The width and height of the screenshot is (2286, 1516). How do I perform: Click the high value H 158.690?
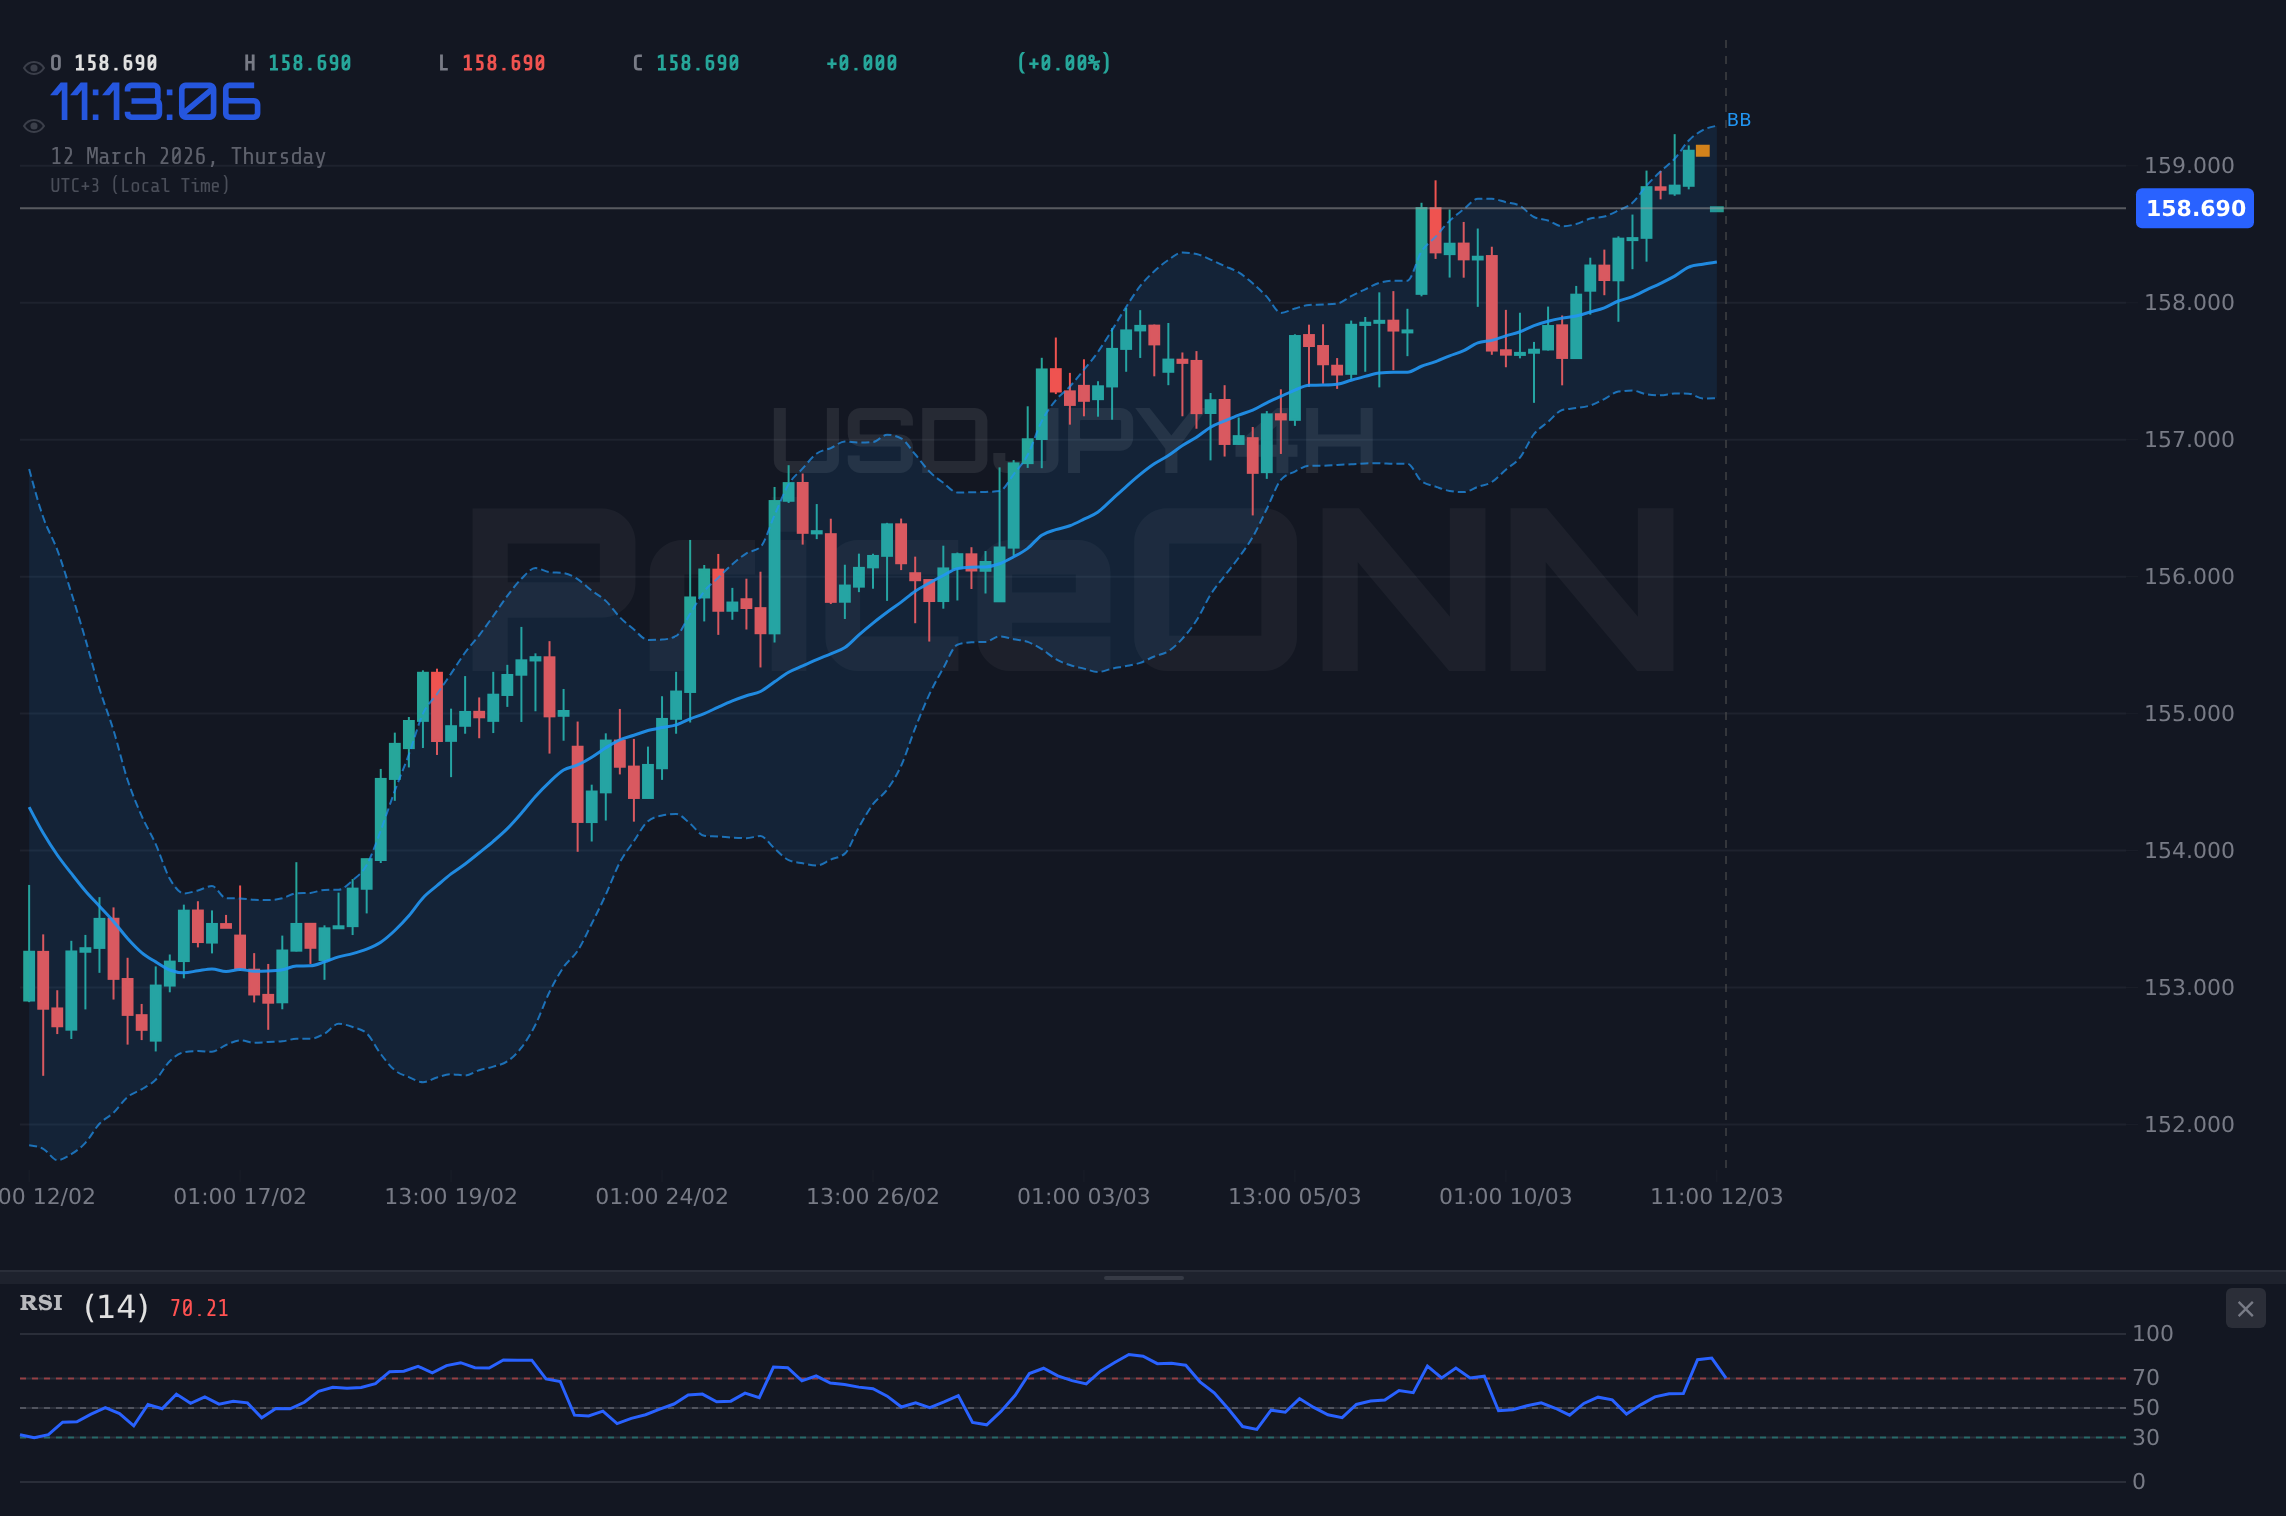pos(298,63)
